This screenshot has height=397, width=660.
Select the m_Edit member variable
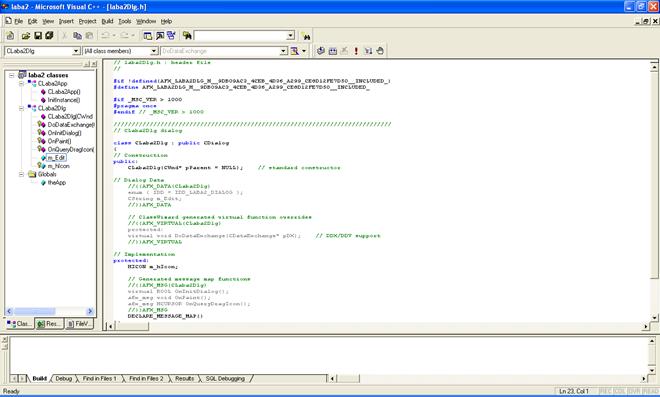[x=56, y=158]
